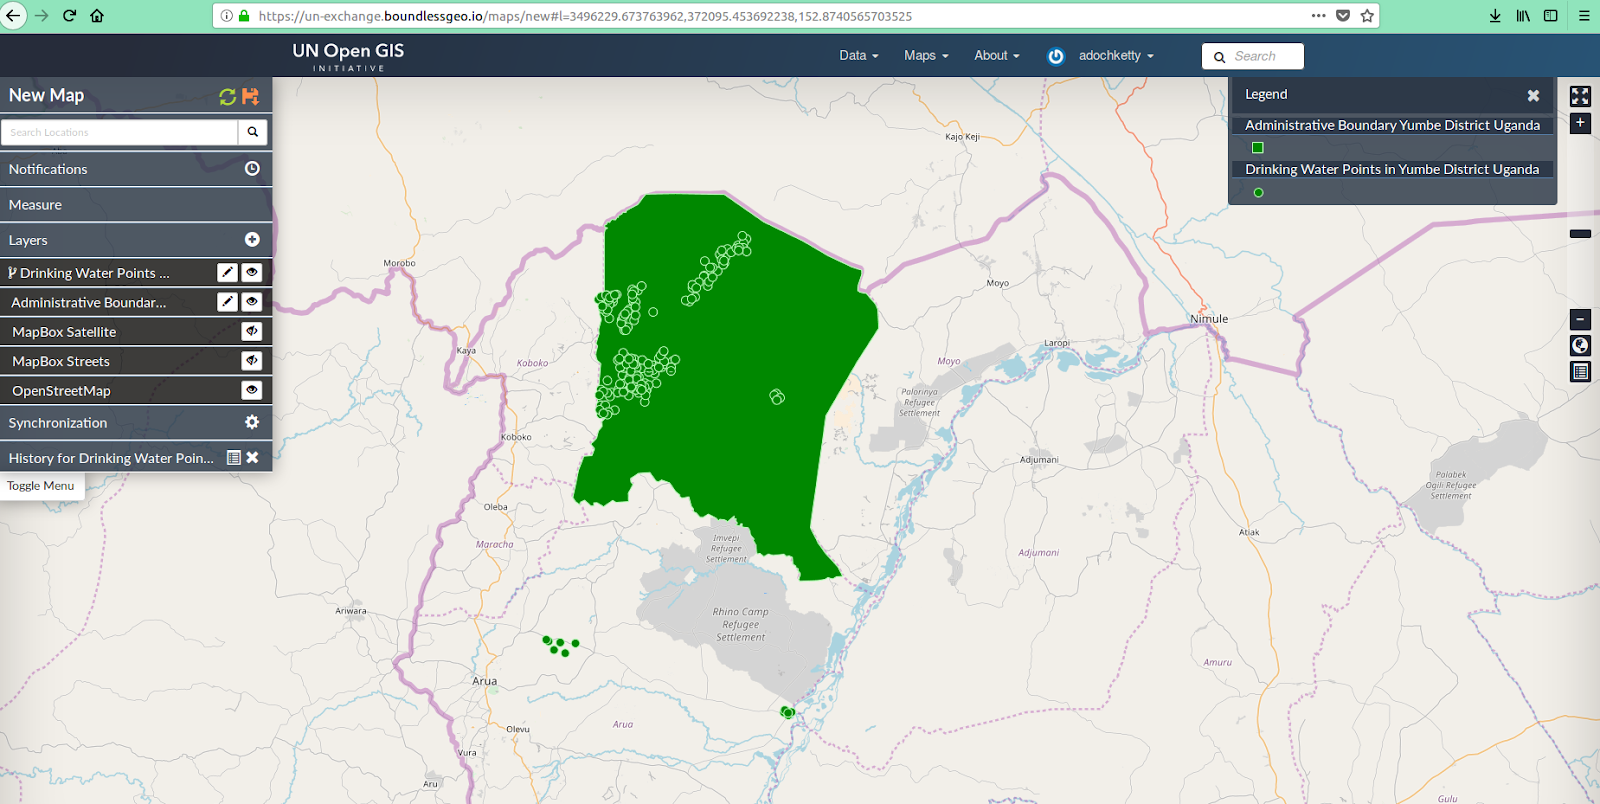Click the add layer plus icon
The image size is (1600, 804).
click(252, 240)
